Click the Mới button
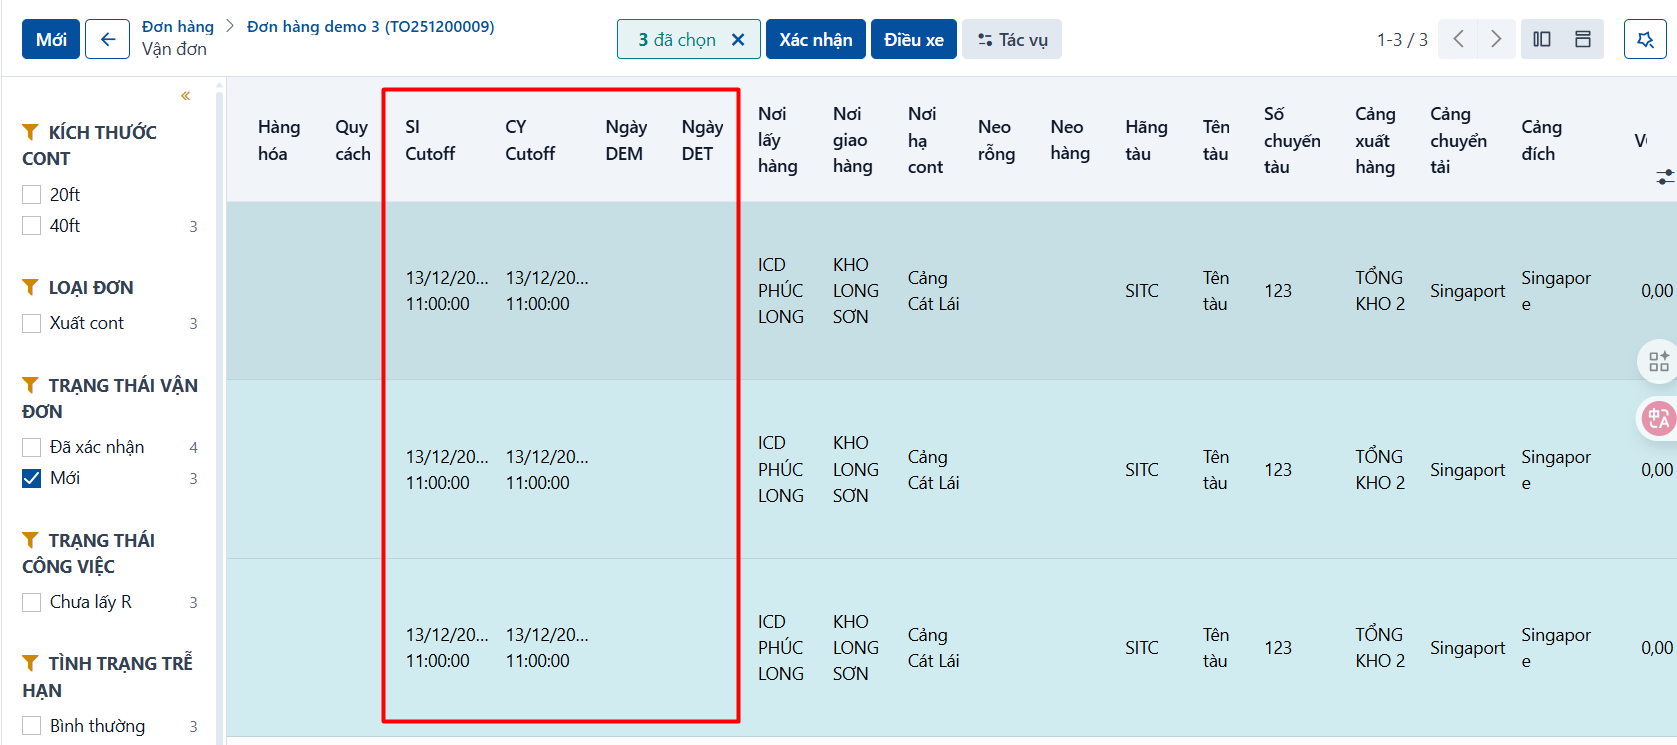The width and height of the screenshot is (1677, 745). click(51, 39)
